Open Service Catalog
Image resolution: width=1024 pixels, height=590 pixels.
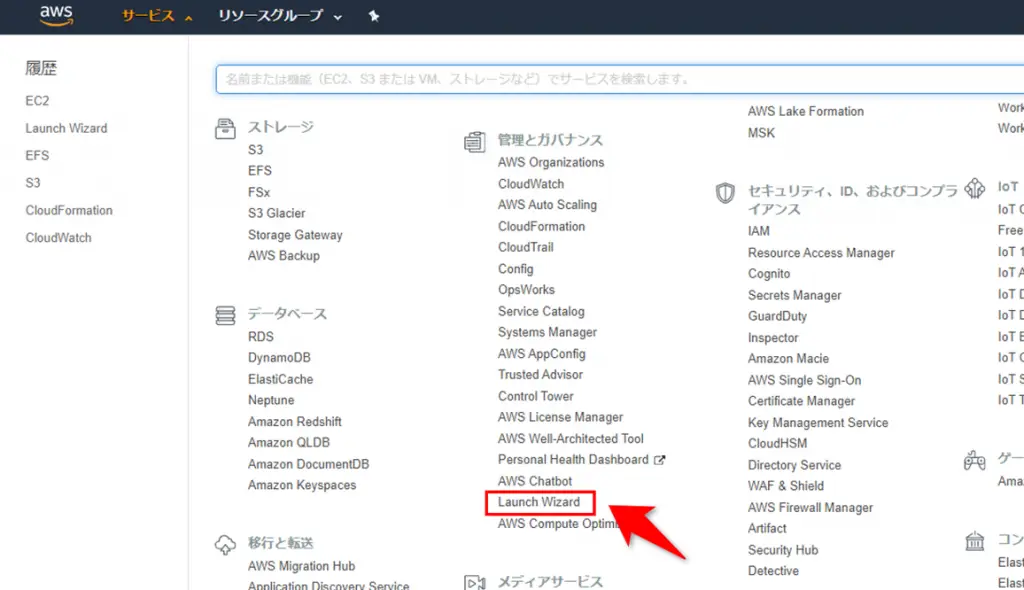(541, 311)
